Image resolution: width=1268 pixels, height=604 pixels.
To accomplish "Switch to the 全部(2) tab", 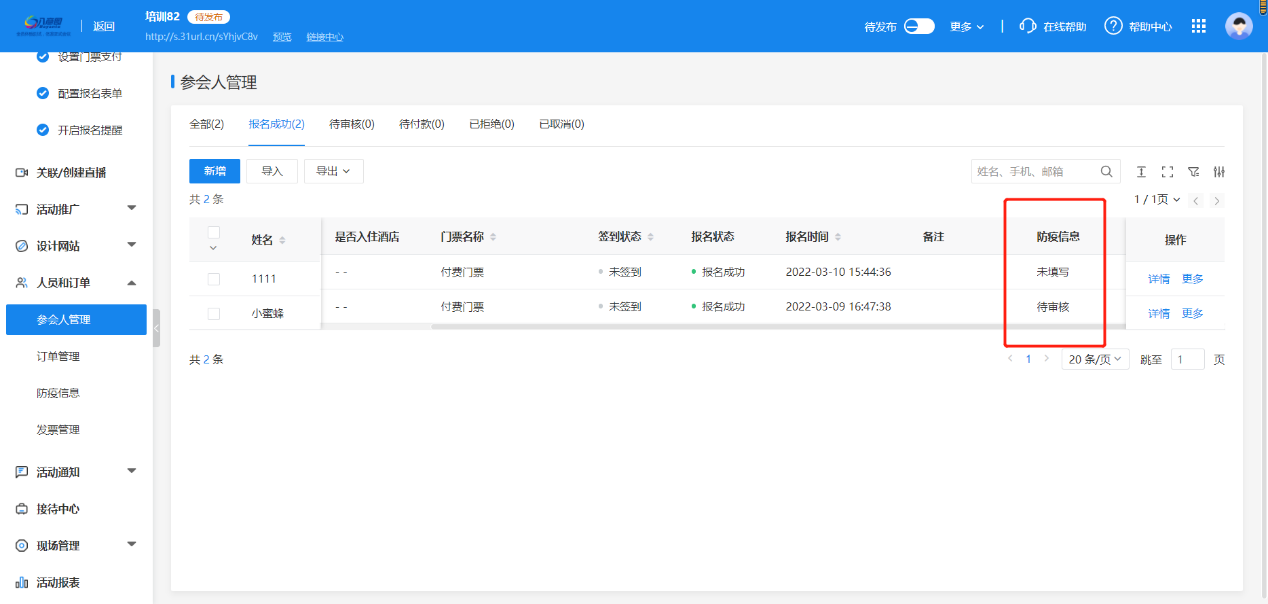I will pyautogui.click(x=207, y=124).
